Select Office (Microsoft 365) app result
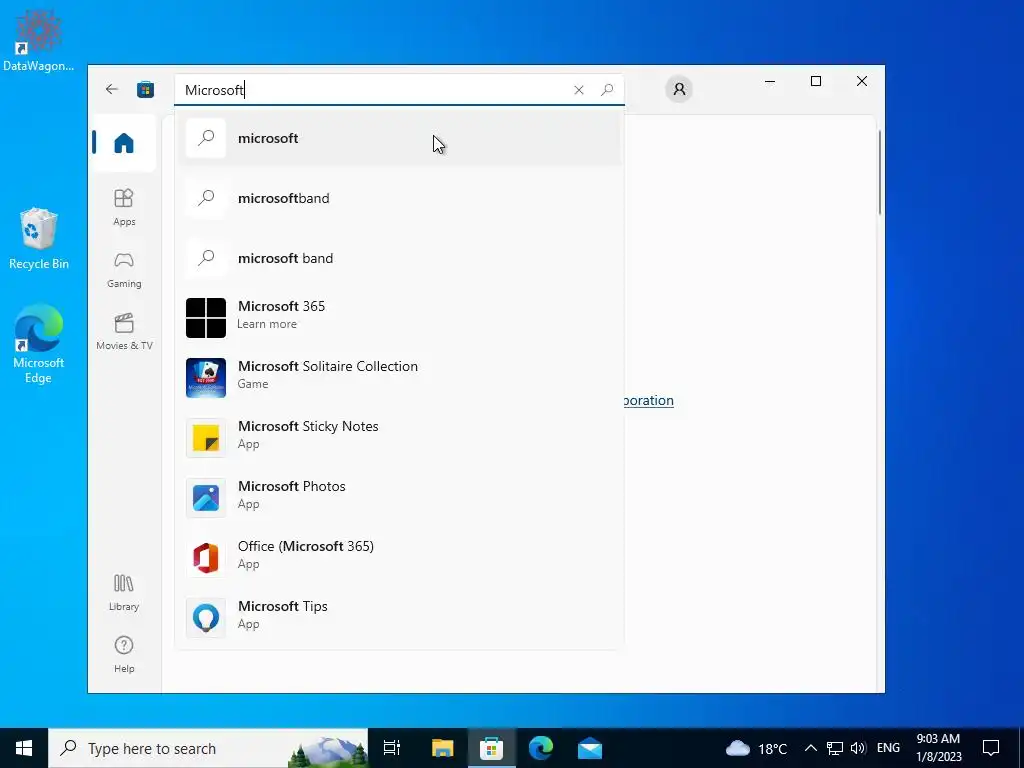Image resolution: width=1024 pixels, height=768 pixels. tap(400, 558)
